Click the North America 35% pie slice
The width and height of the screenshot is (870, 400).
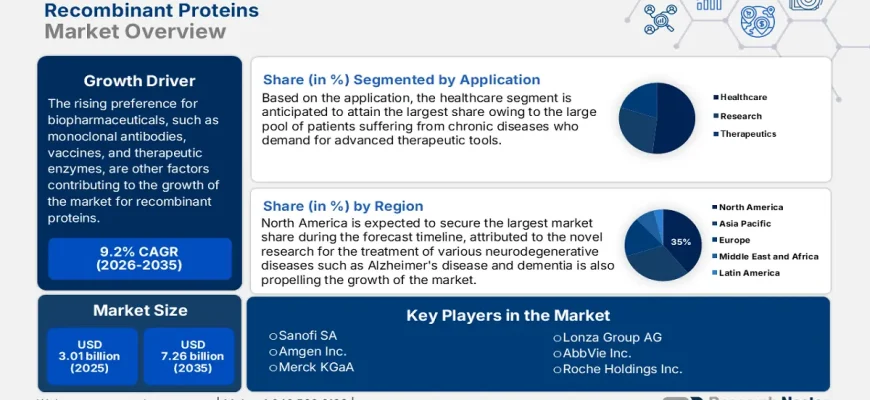click(x=682, y=240)
